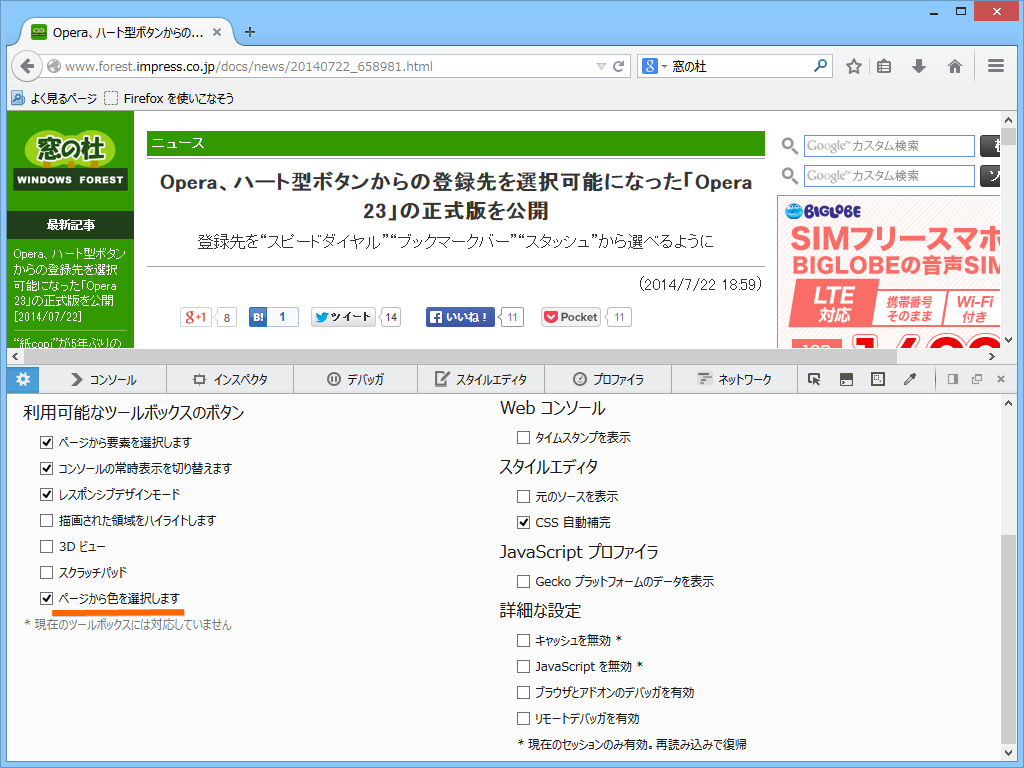Viewport: 1024px width, 768px height.
Task: Uncheck the CSS 自動補完 option
Action: 523,521
